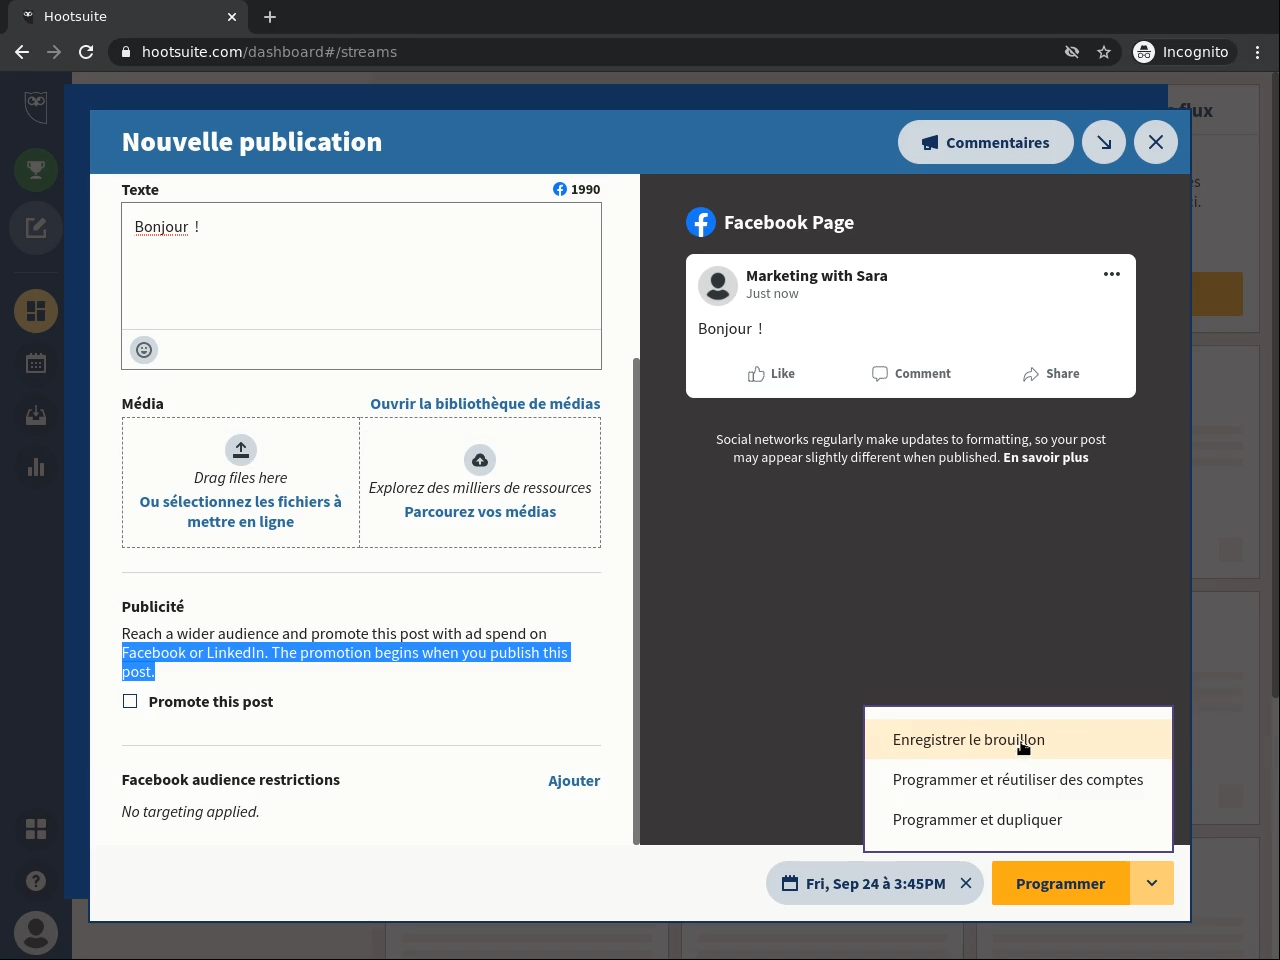The height and width of the screenshot is (960, 1280).
Task: Click the upload arrow icon in Média
Action: (x=241, y=450)
